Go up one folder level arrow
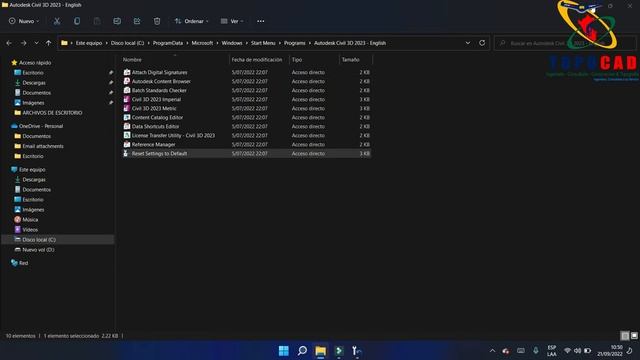 coord(48,43)
